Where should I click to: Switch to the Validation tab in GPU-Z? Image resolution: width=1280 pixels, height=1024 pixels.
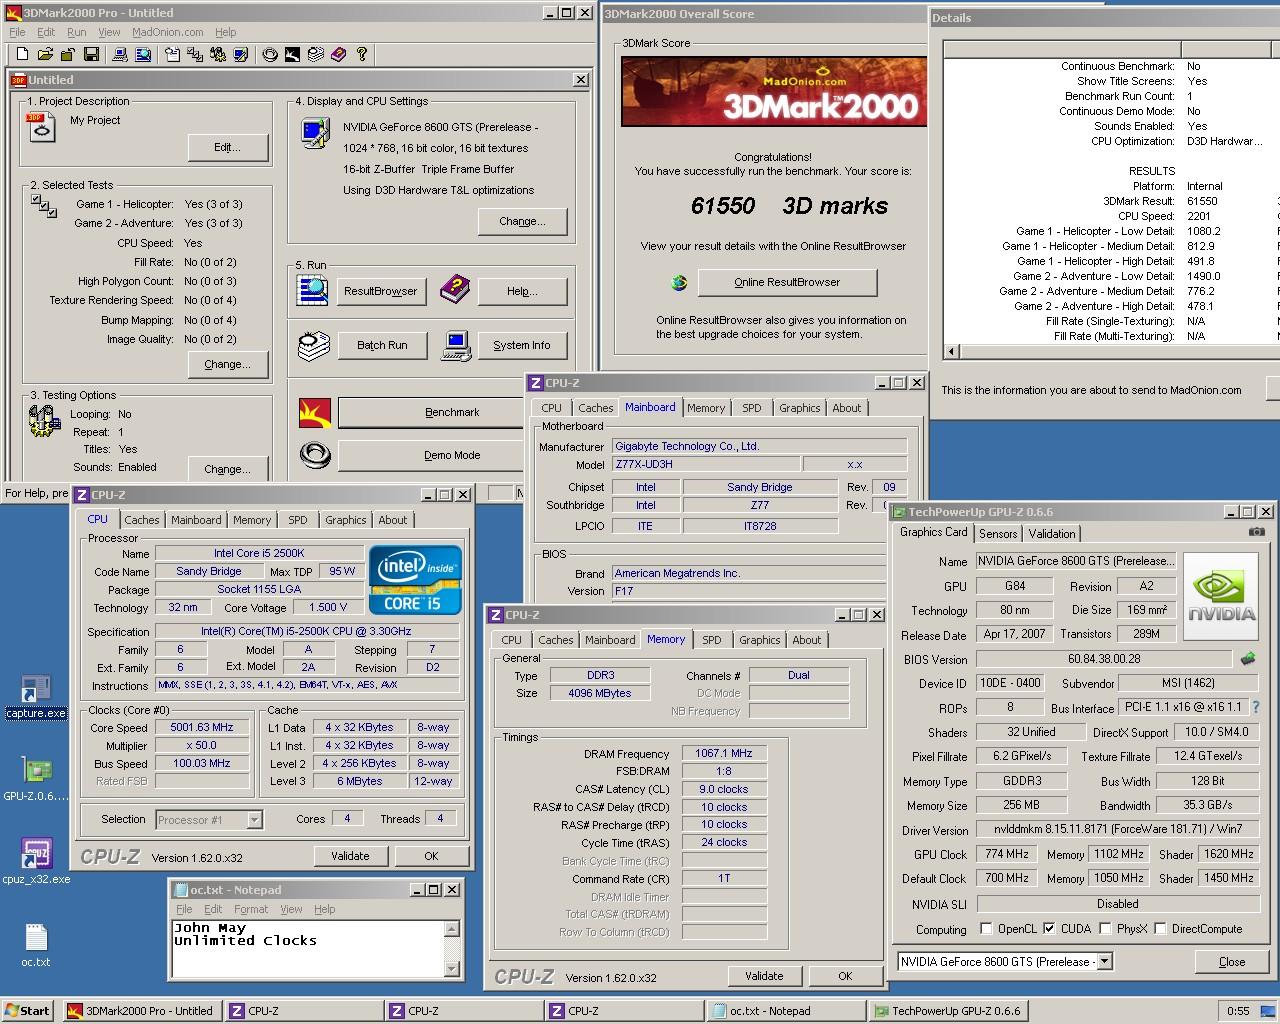1052,534
